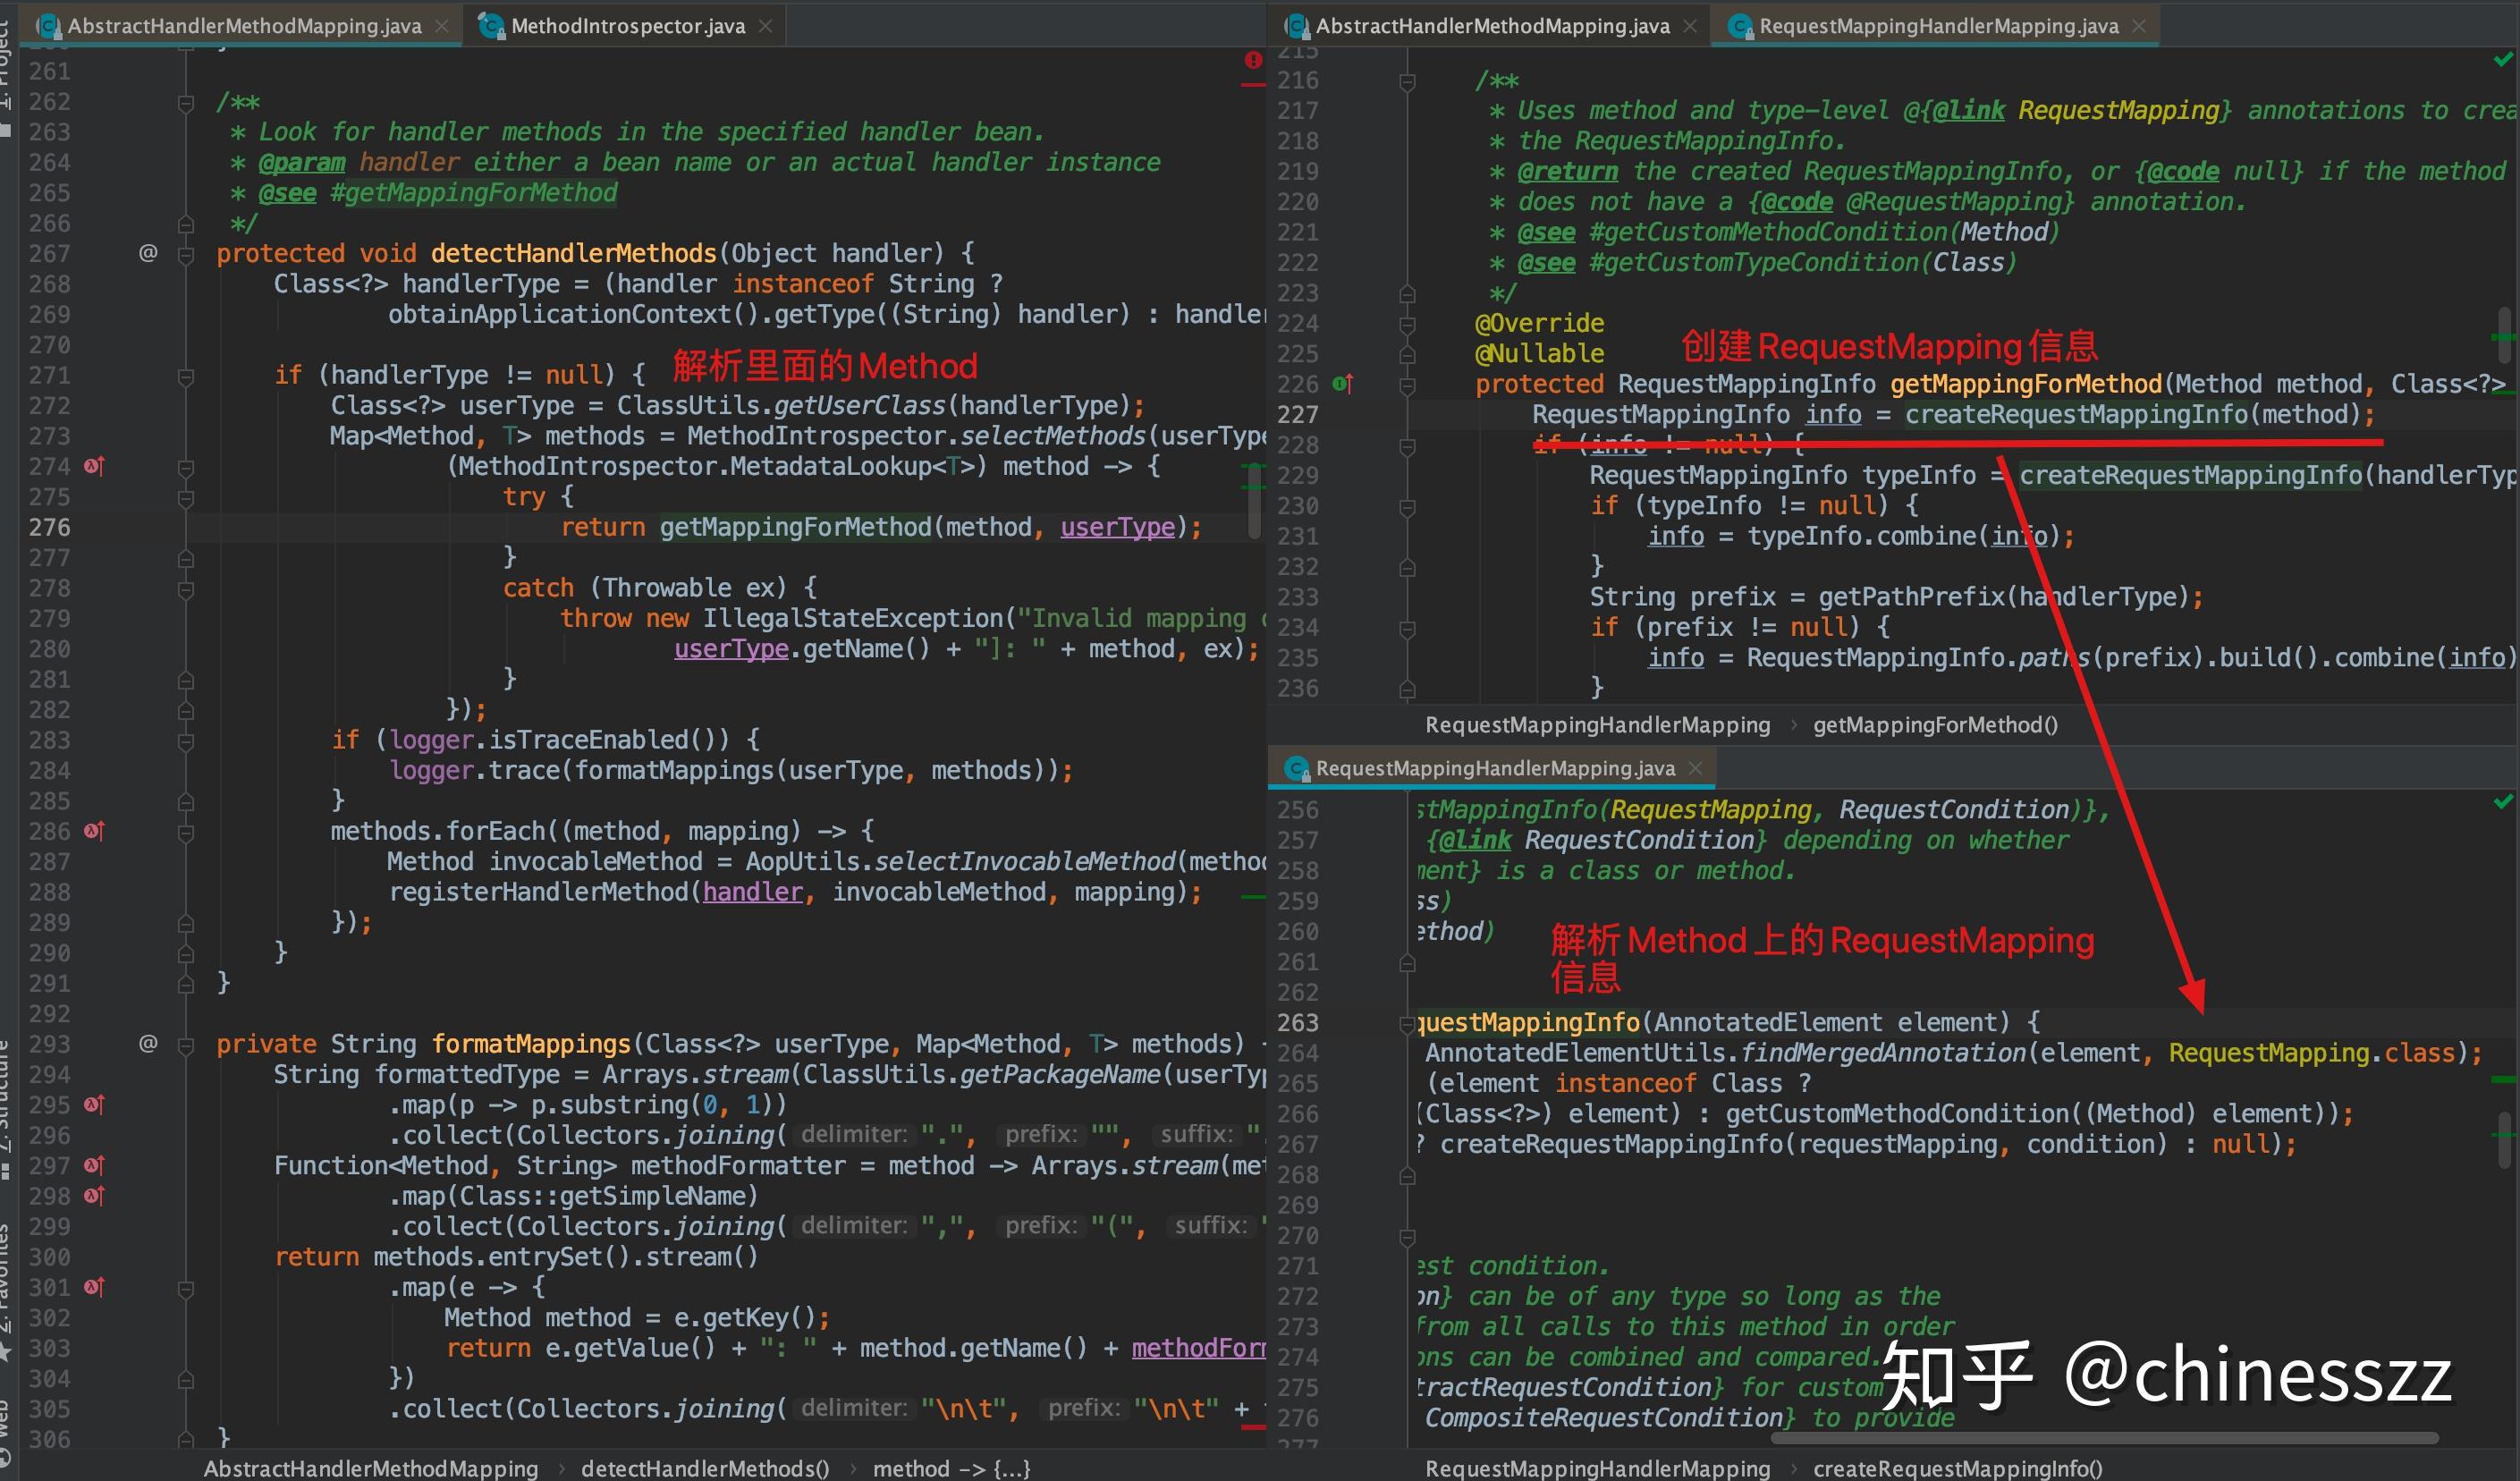The width and height of the screenshot is (2520, 1481).
Task: Close the bottom RequestMappingHandlerMapping.java tab
Action: pyautogui.click(x=1695, y=768)
